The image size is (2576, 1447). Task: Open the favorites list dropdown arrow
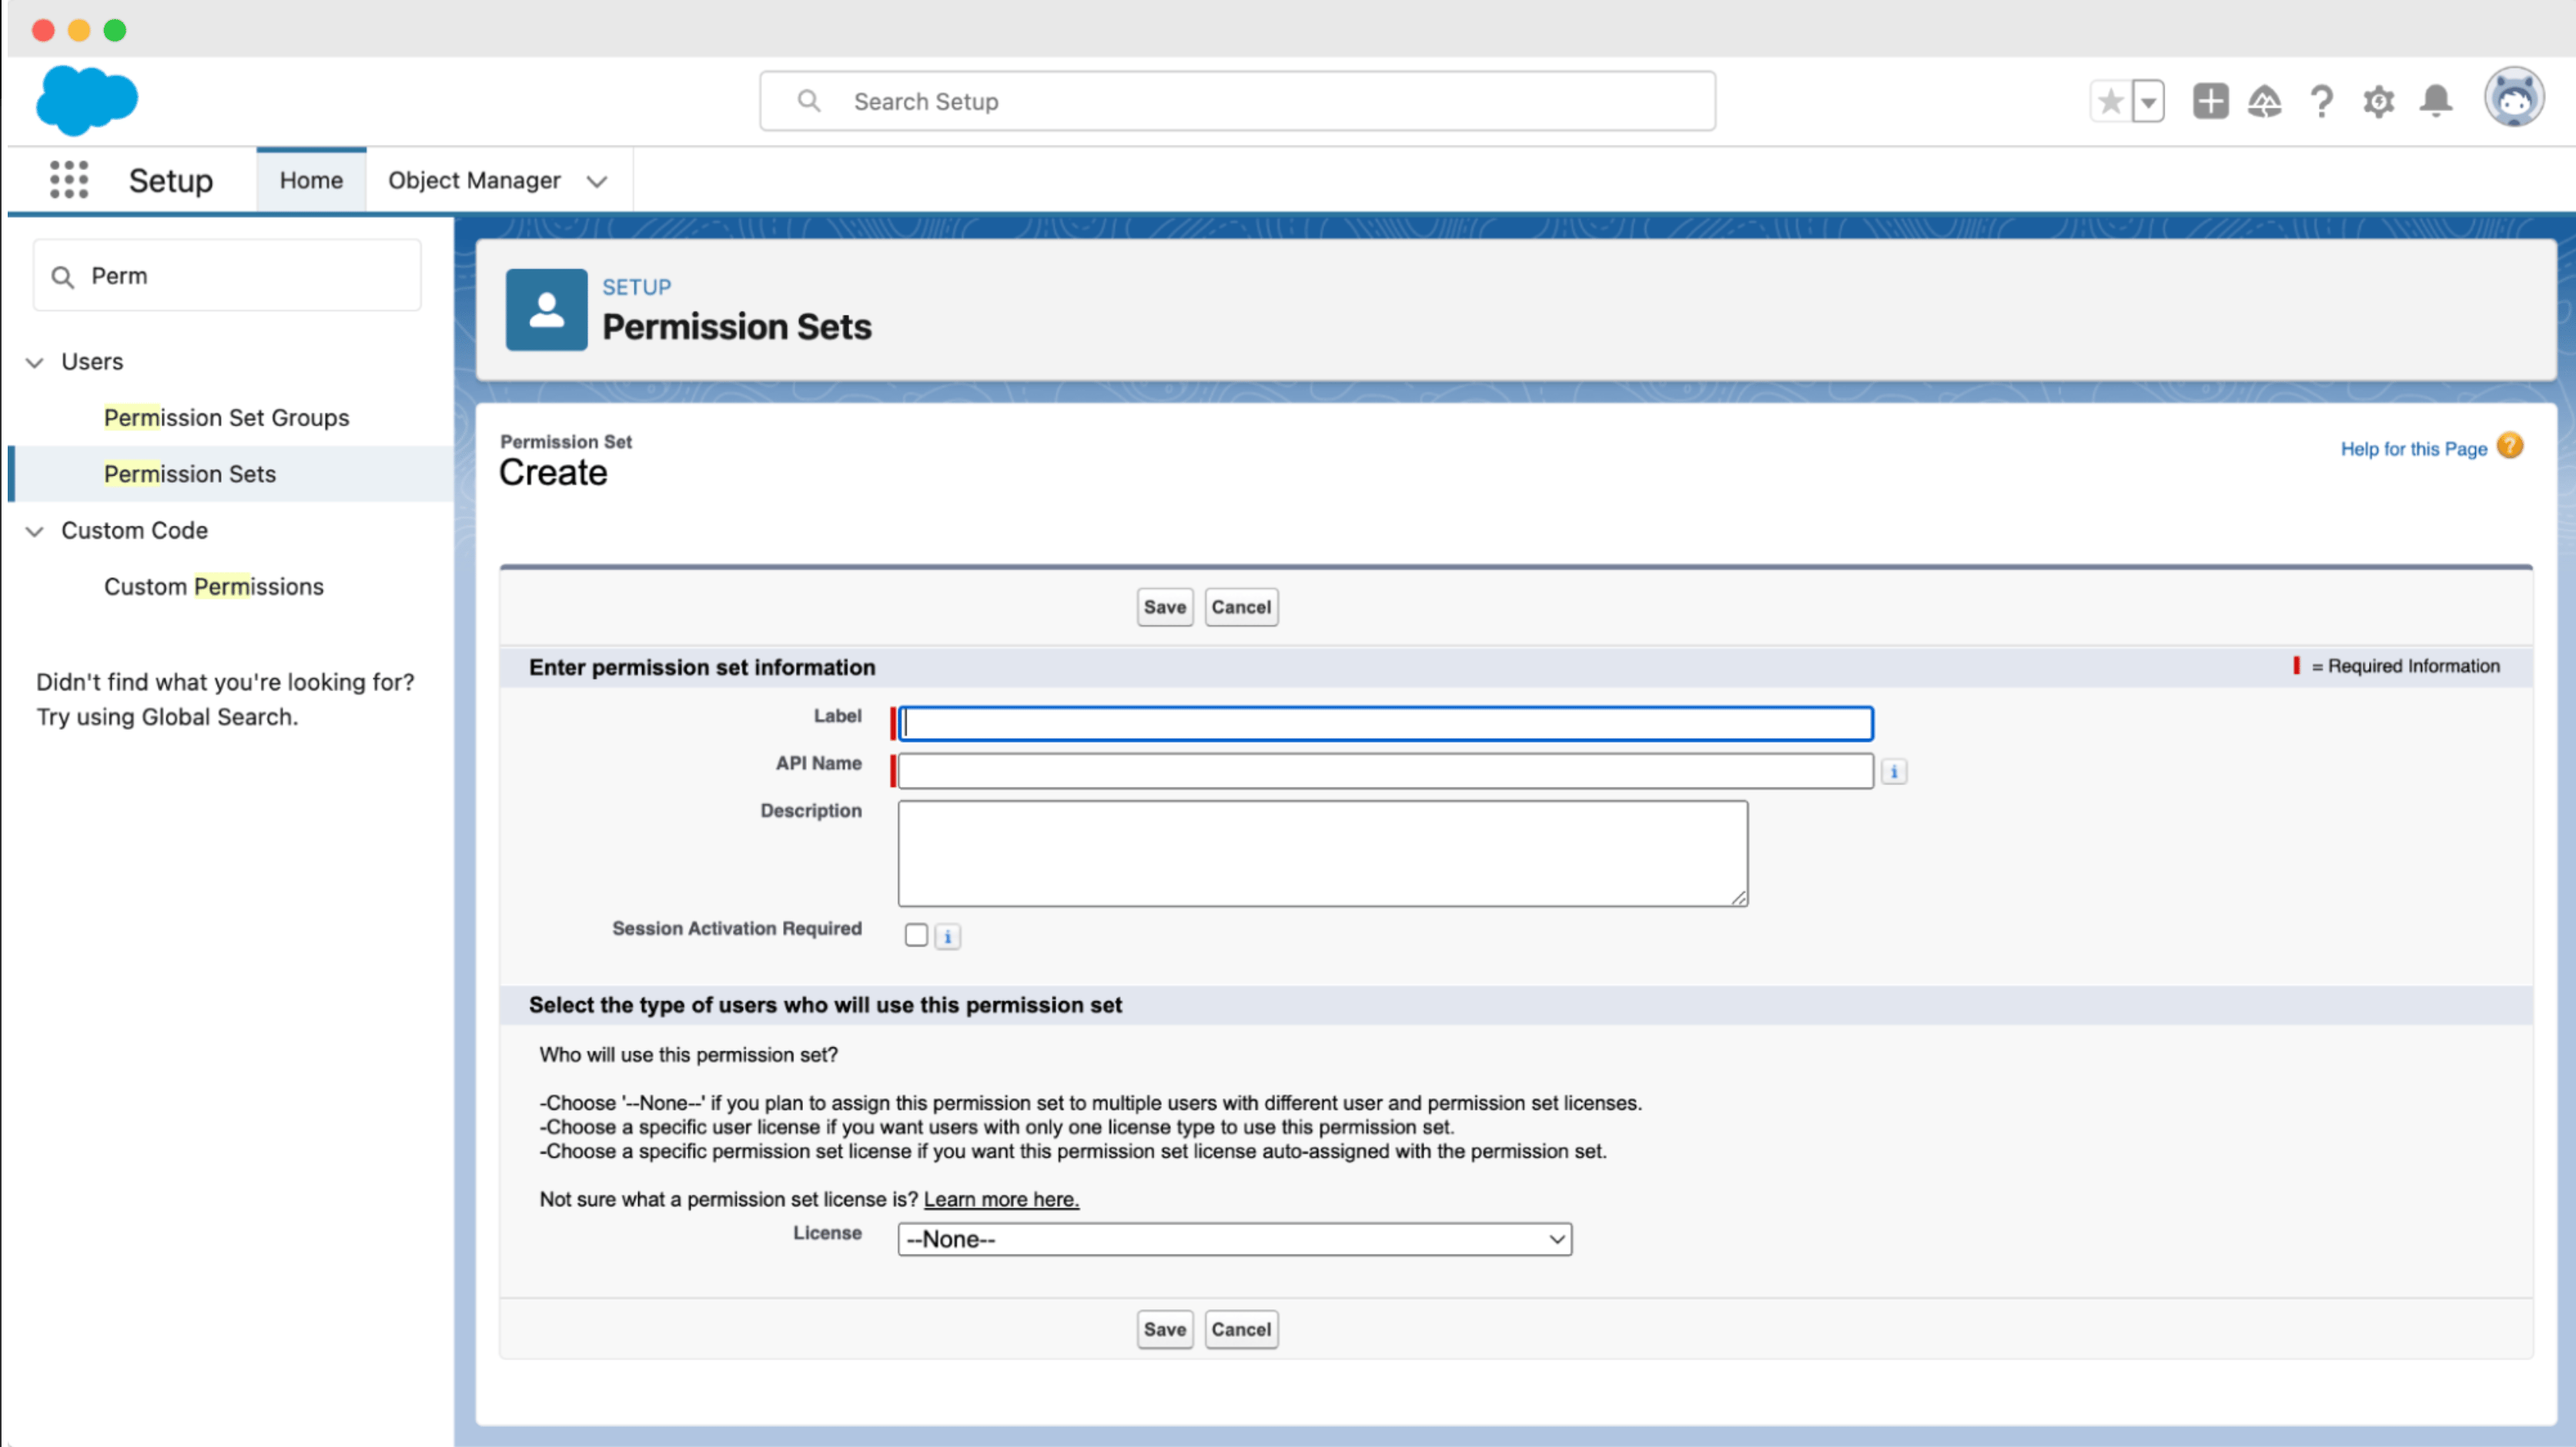pyautogui.click(x=2148, y=101)
